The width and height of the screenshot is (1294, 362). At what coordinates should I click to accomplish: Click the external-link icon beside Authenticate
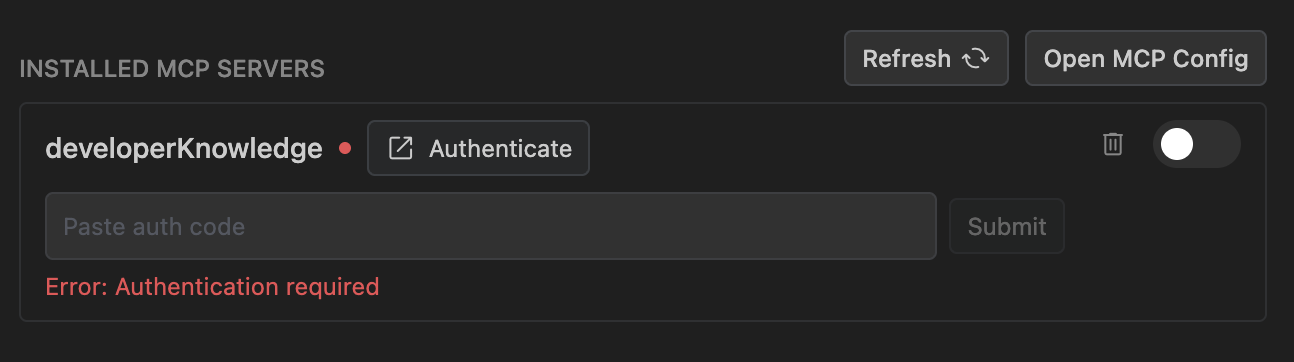coord(400,149)
